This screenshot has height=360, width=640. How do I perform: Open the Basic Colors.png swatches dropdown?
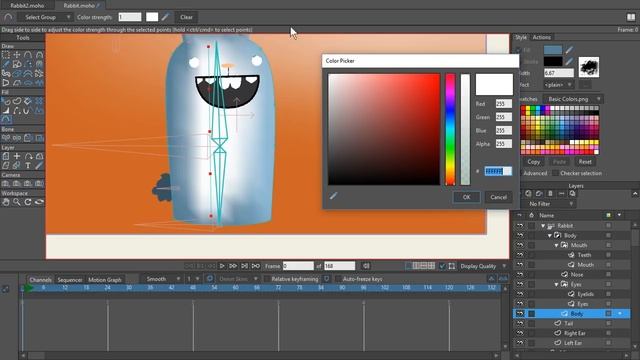(x=573, y=99)
